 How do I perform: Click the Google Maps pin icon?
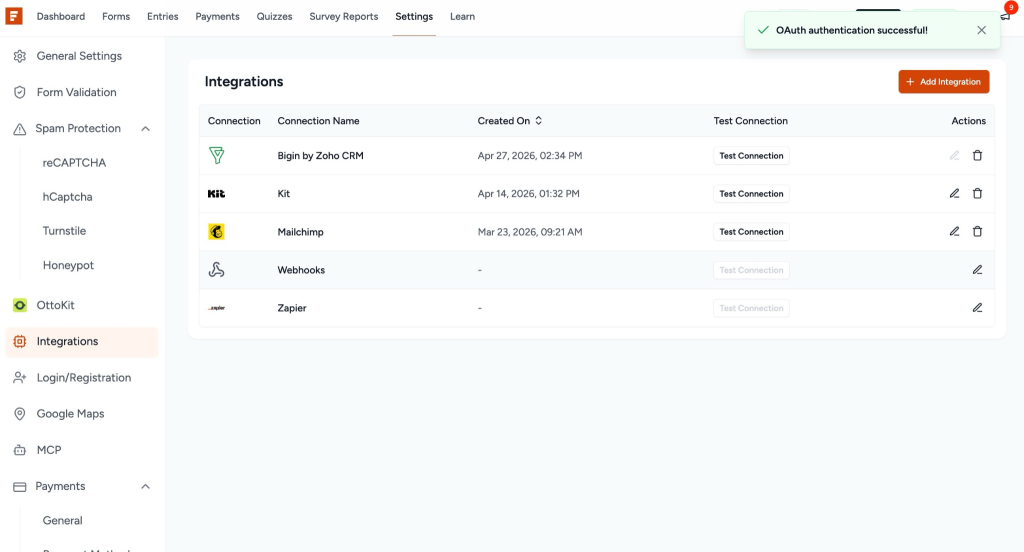tap(20, 414)
